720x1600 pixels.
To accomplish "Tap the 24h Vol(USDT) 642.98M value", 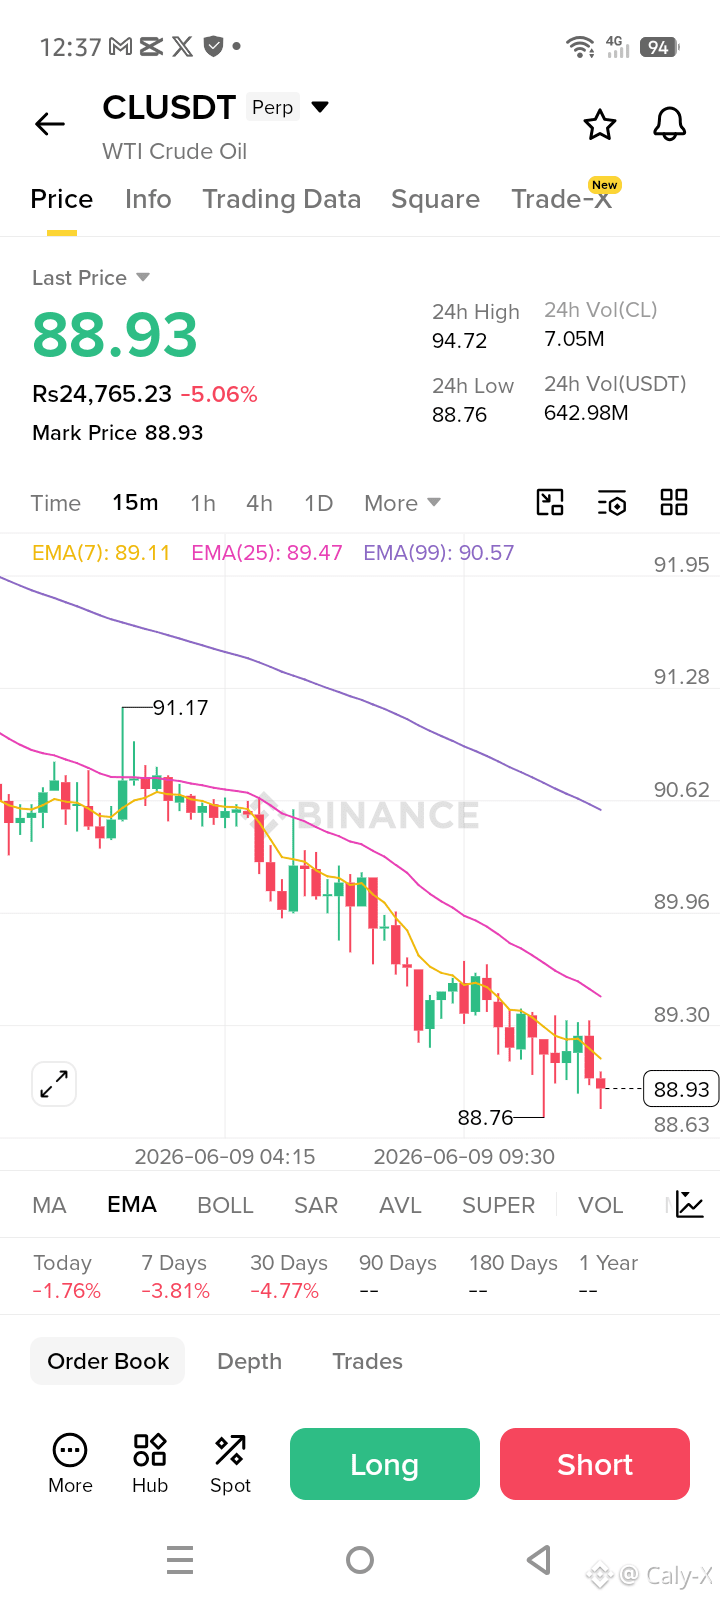I will (586, 413).
